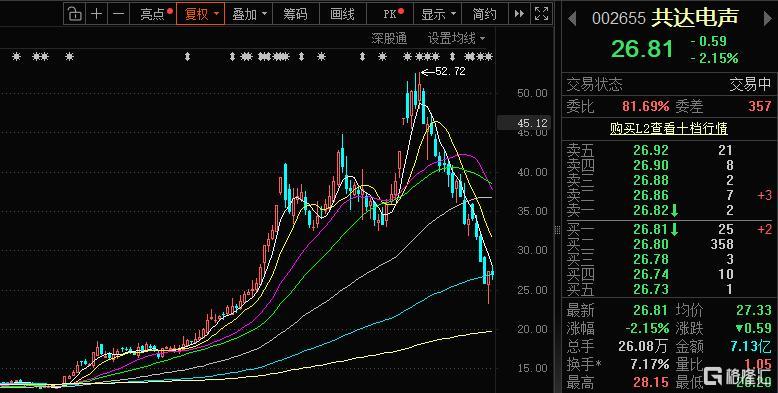Select the 画线 drawing tools item
The image size is (778, 393).
[x=343, y=14]
